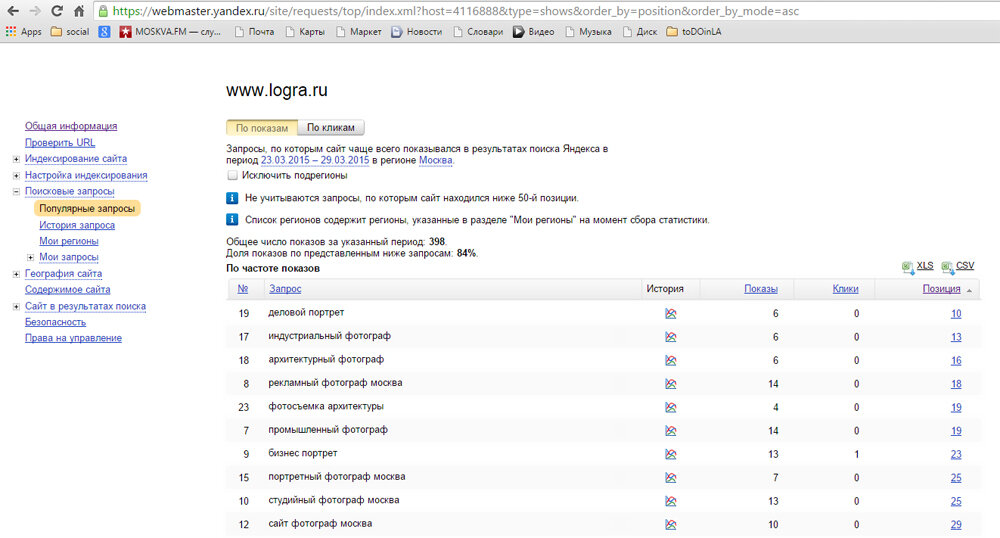Open the toDOinLA bookmarks folder
1000x538 pixels.
[694, 31]
